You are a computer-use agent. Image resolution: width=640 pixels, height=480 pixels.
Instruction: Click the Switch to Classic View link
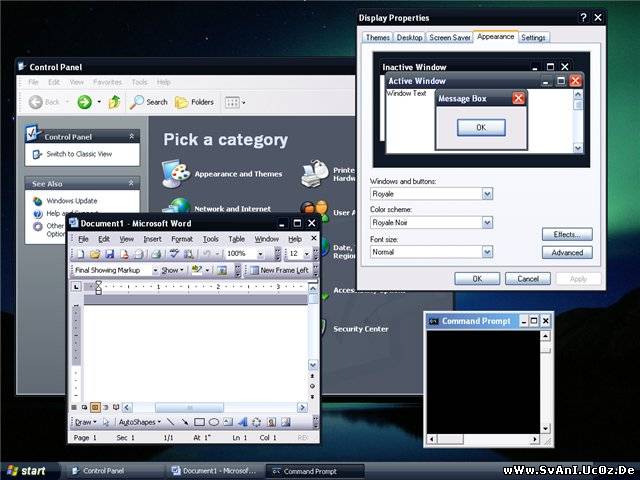click(x=79, y=154)
